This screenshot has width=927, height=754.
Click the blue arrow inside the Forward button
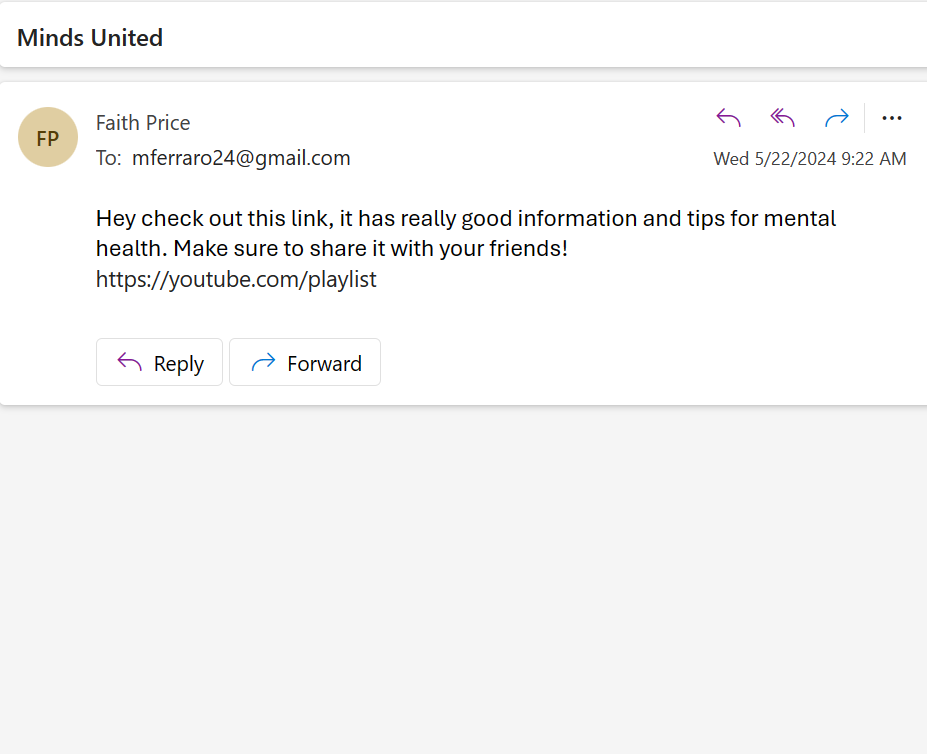(x=263, y=363)
